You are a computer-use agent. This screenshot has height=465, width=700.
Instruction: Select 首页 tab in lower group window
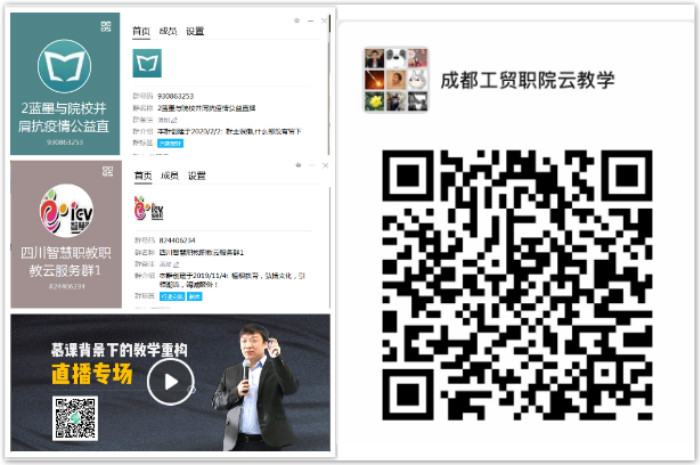pos(143,175)
